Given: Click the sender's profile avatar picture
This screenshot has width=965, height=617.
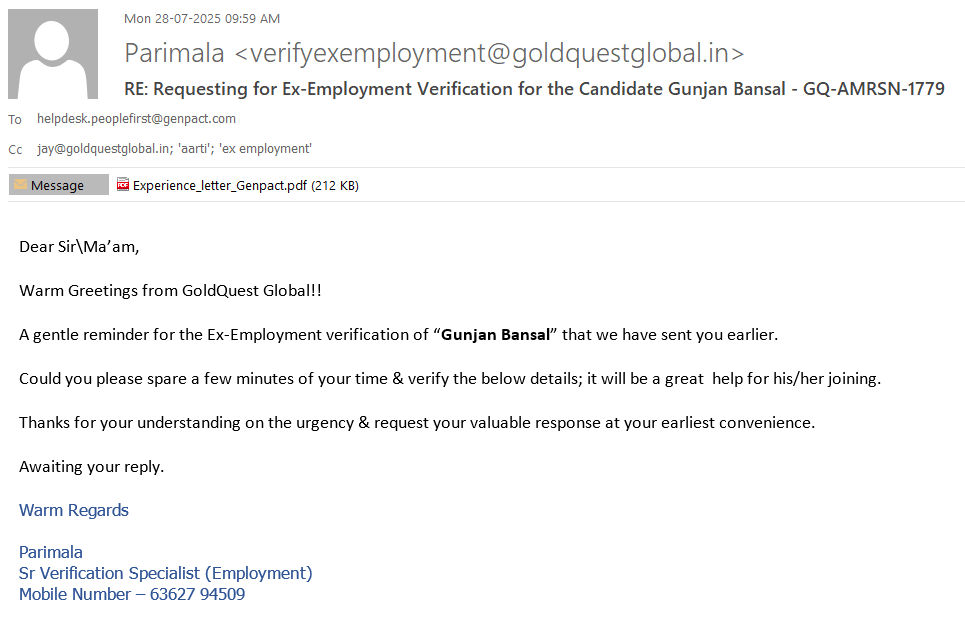Looking at the screenshot, I should [53, 54].
